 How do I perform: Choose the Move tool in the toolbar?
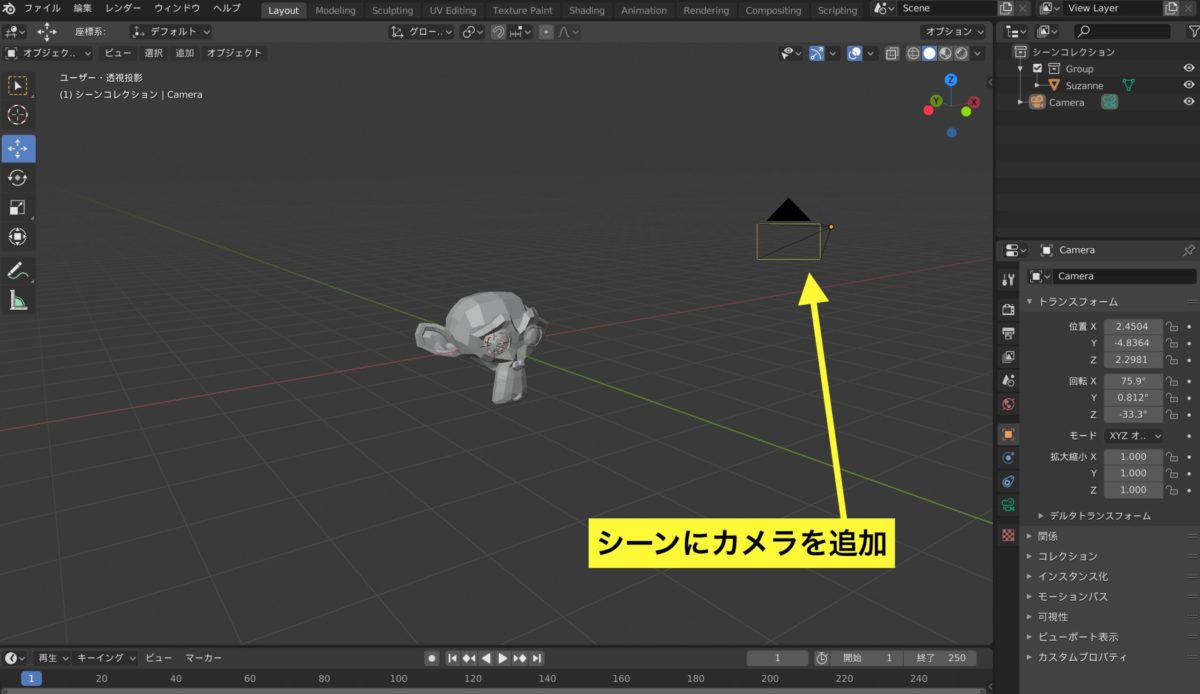[18, 149]
